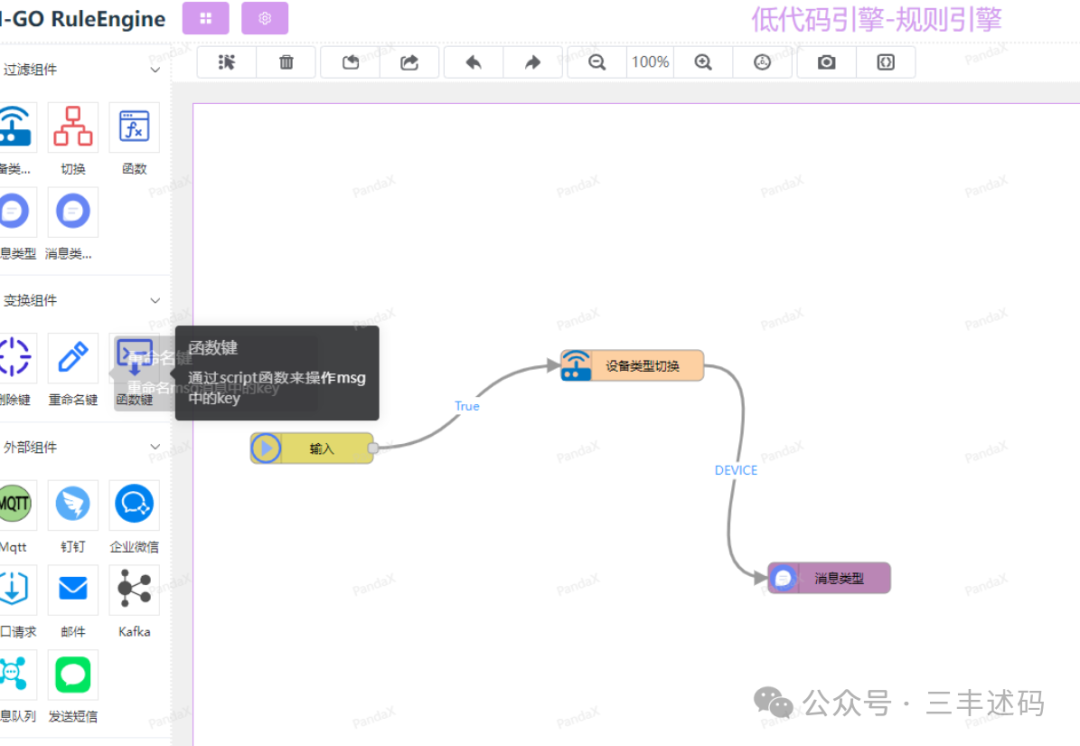Image resolution: width=1080 pixels, height=746 pixels.
Task: Click the 外部组件 section header
Action: click(83, 447)
